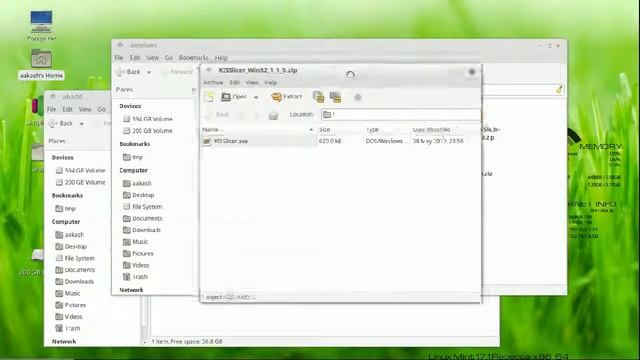Click the greyed Stop icon in archive toolbar
Screen dimensions: 640x360
tap(358, 97)
